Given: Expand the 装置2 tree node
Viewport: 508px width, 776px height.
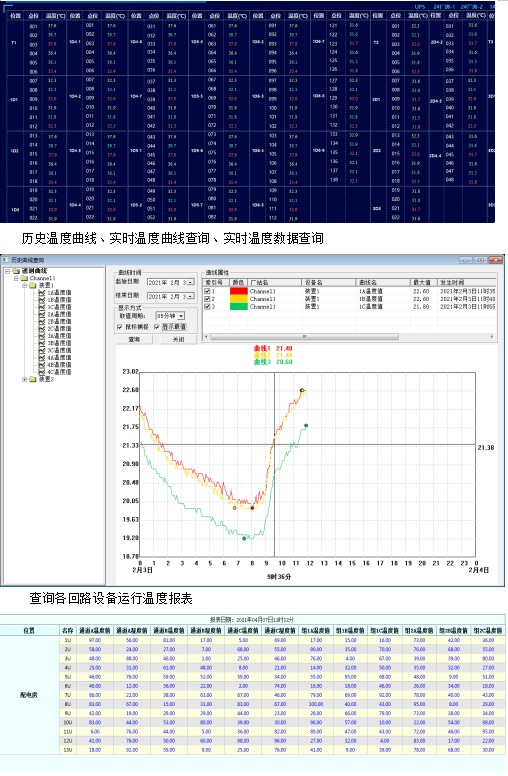Looking at the screenshot, I should click(x=25, y=380).
